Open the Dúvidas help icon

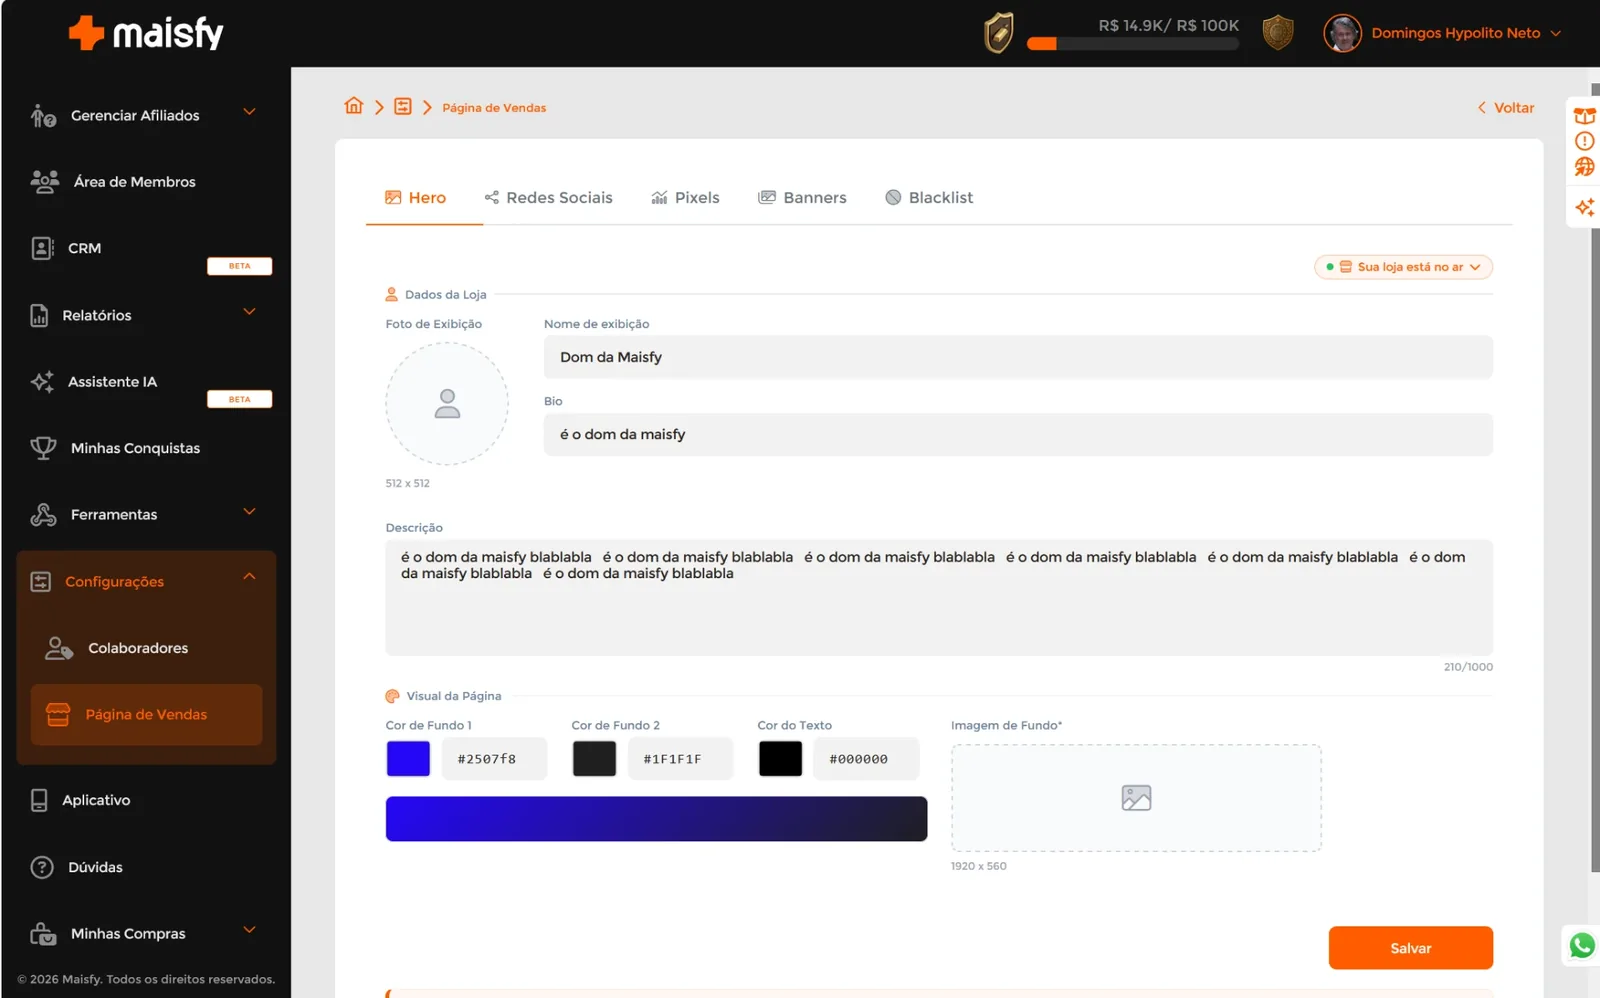[x=42, y=867]
